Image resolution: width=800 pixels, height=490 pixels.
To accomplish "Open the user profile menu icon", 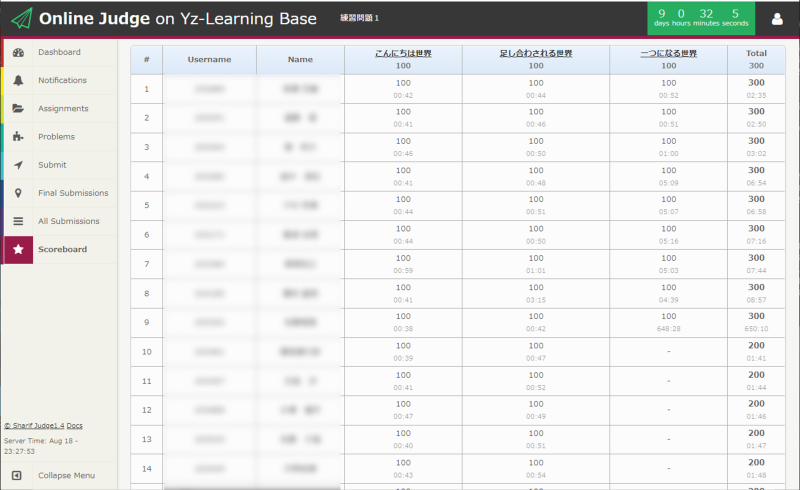I will (777, 18).
